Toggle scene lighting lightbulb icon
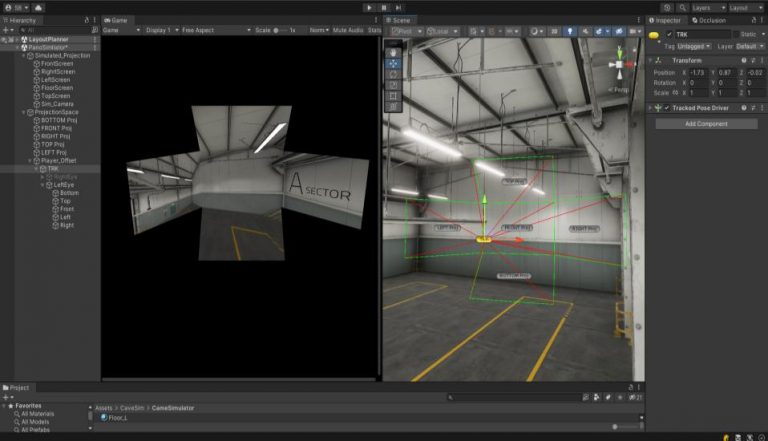768x441 pixels. (x=570, y=31)
